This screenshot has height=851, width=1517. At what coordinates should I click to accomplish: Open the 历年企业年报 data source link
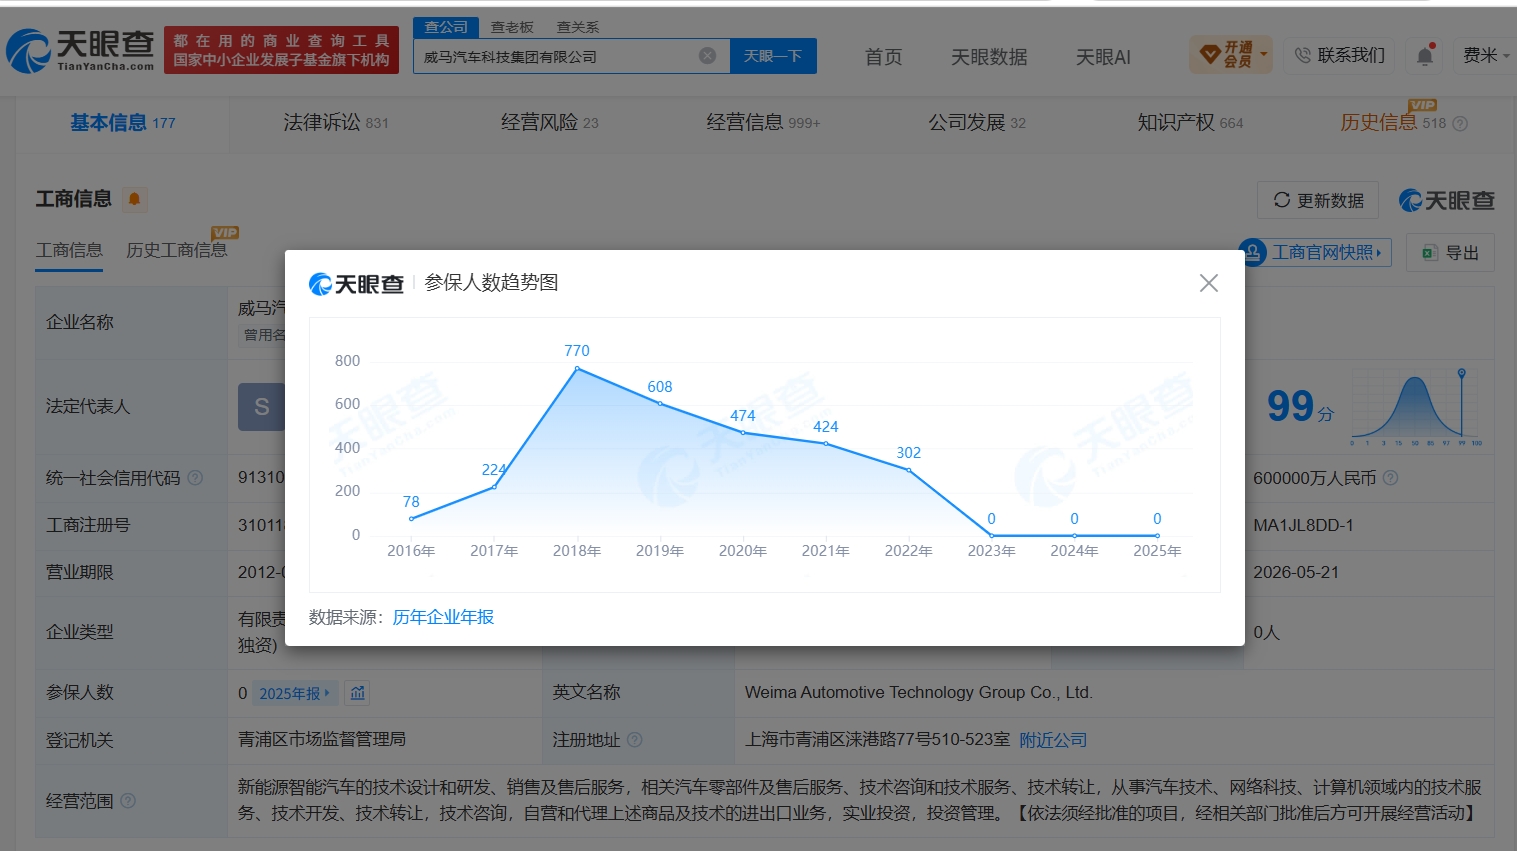click(x=443, y=617)
